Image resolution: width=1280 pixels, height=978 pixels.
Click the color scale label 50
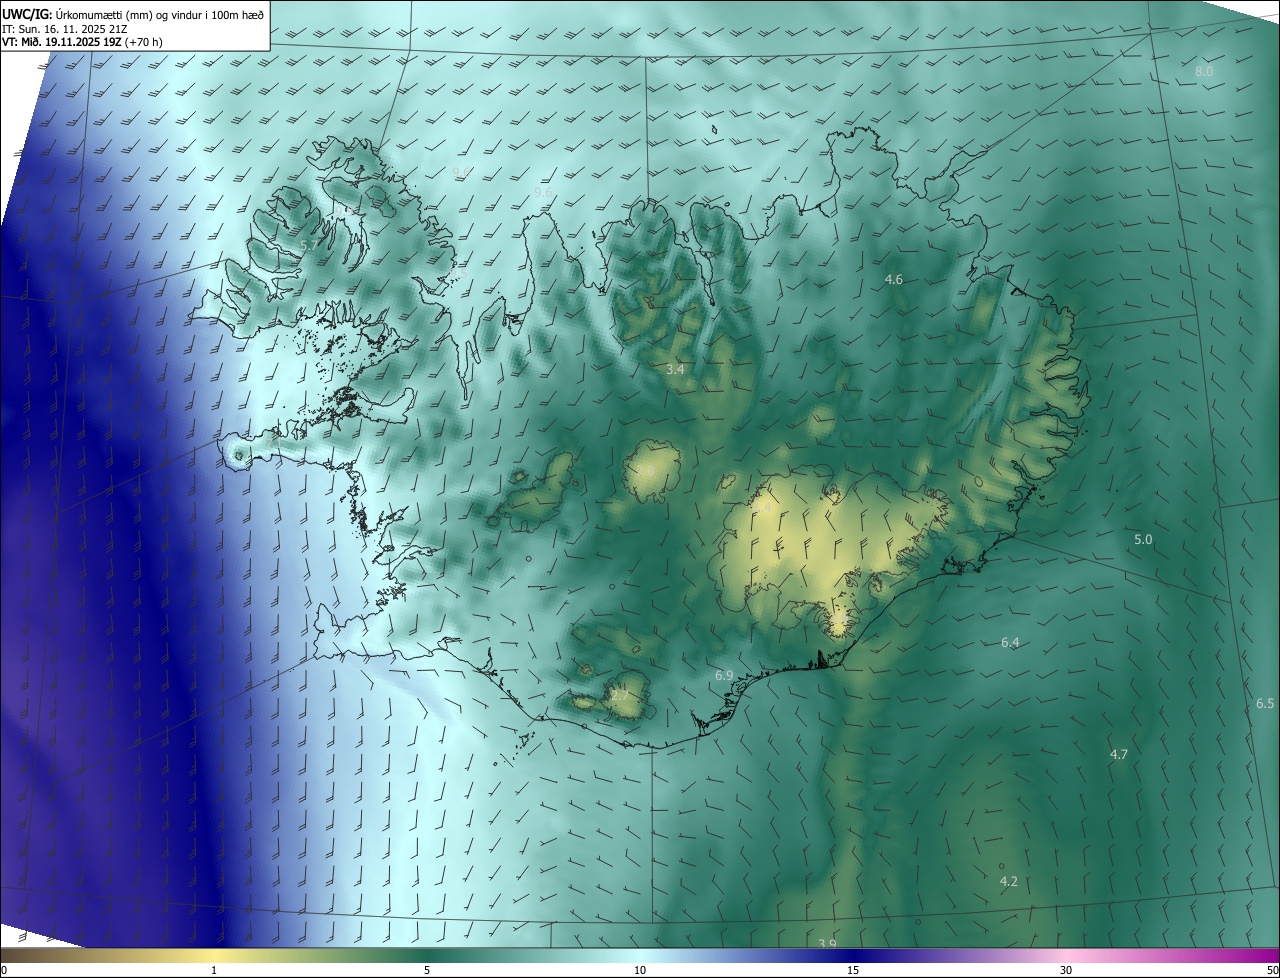pyautogui.click(x=1272, y=970)
